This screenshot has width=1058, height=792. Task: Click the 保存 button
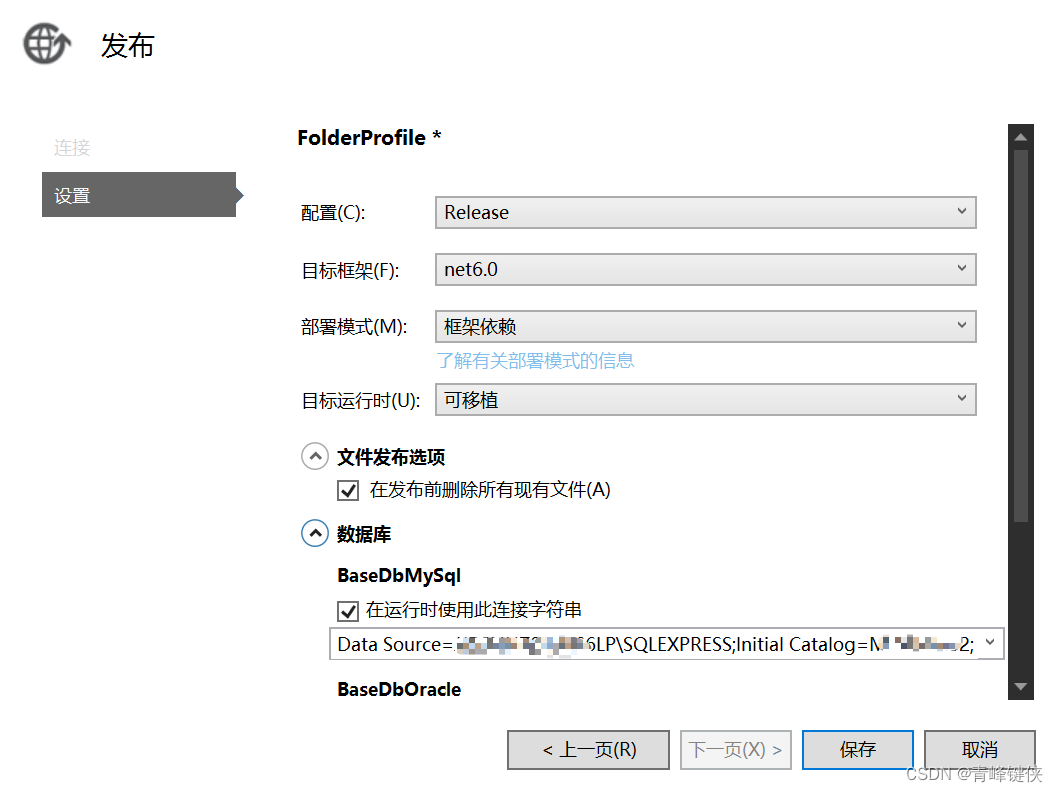coord(857,749)
